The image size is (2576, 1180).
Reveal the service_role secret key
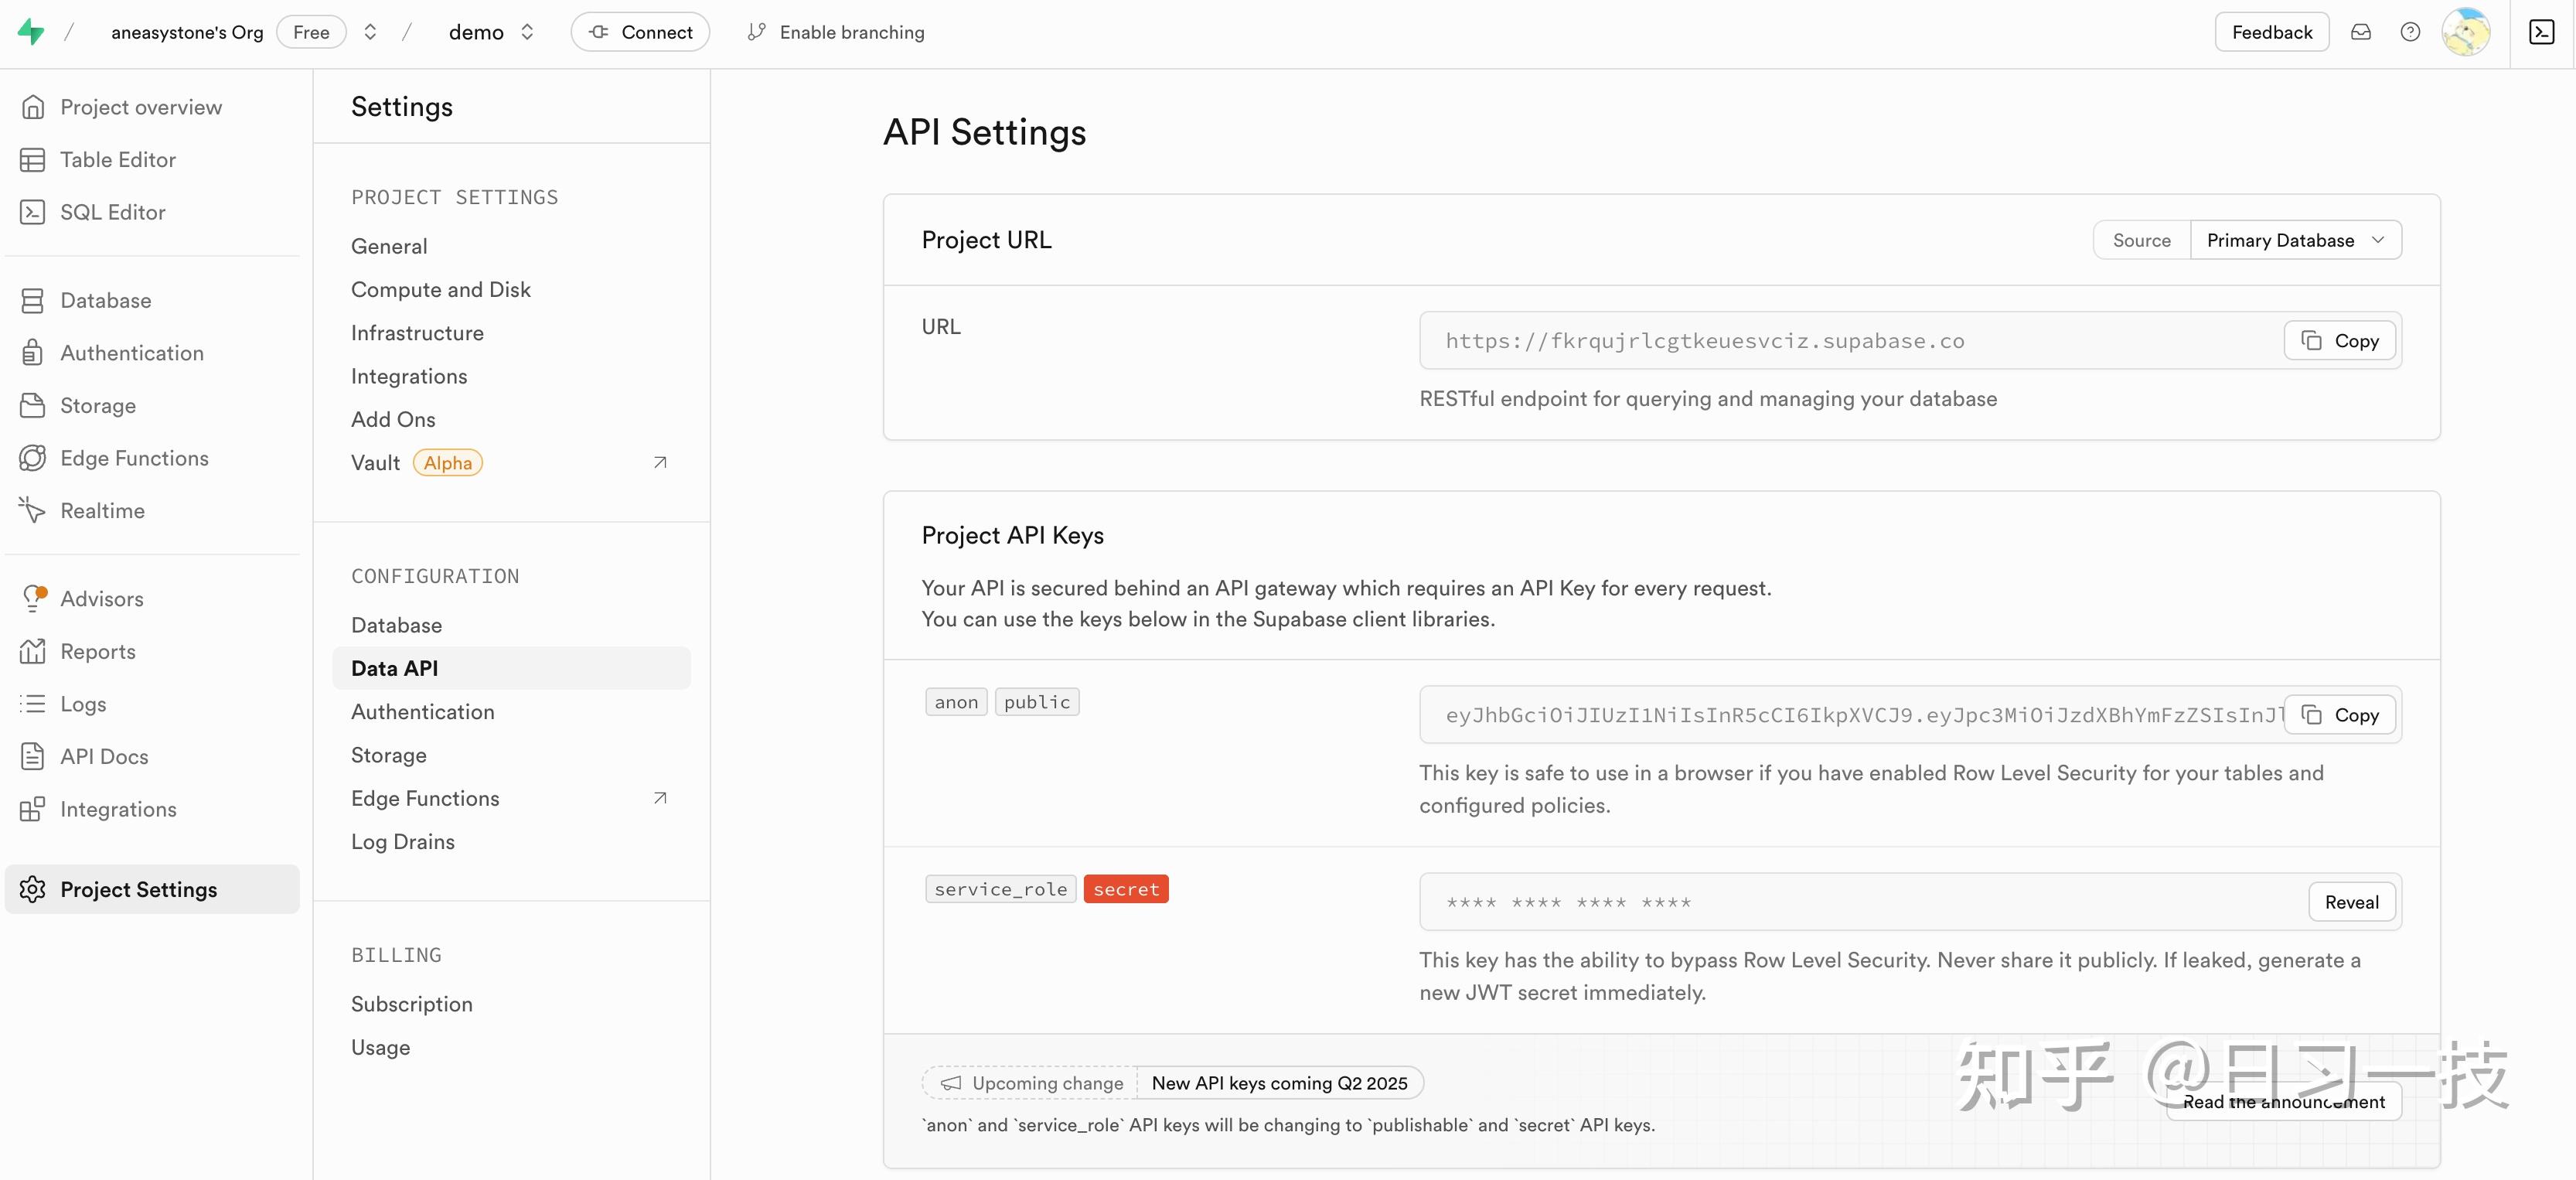point(2351,901)
